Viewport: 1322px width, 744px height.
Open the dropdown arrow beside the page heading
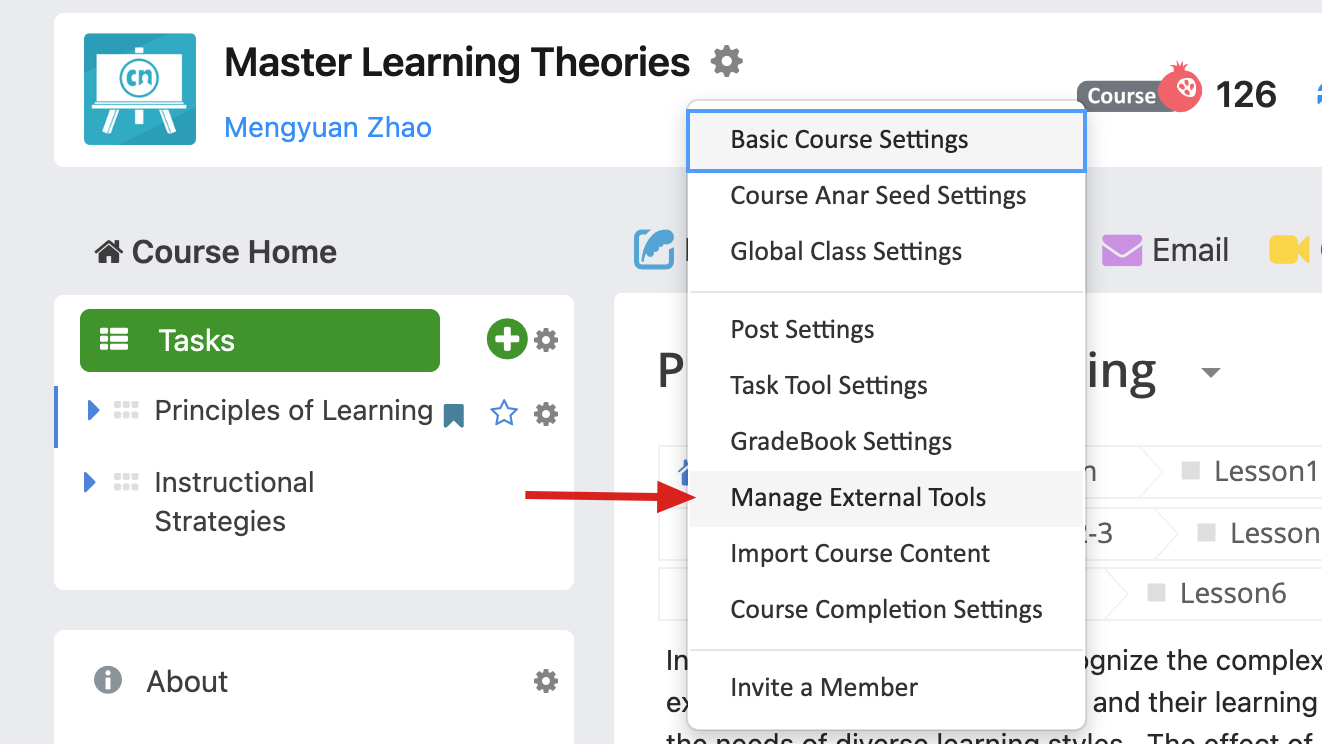1211,373
